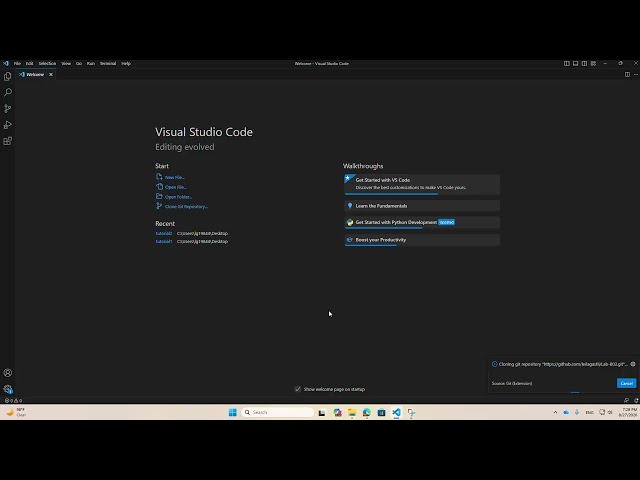Split the editor to the right

(627, 74)
